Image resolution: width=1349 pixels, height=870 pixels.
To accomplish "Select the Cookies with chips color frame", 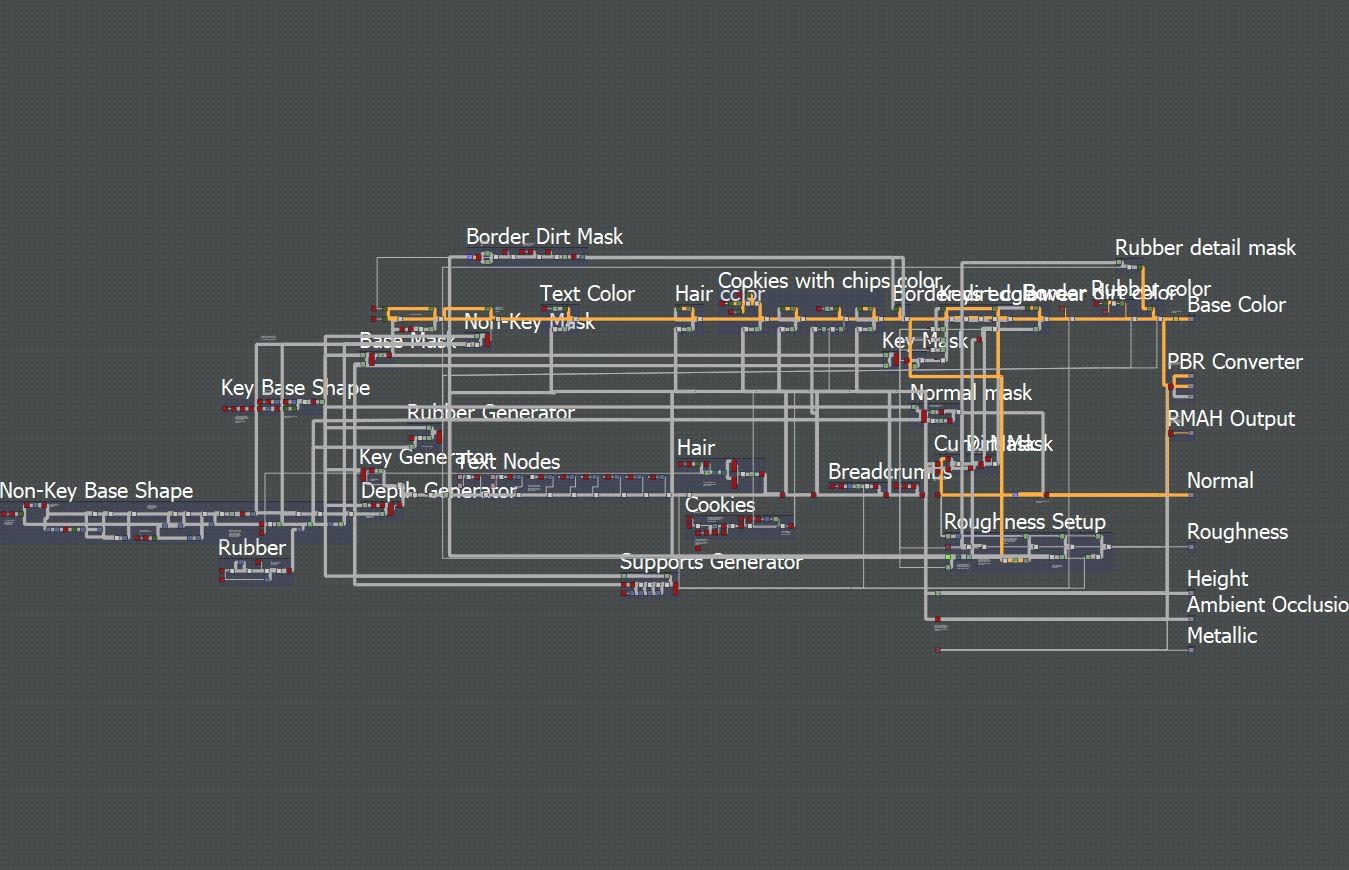I will pyautogui.click(x=829, y=281).
